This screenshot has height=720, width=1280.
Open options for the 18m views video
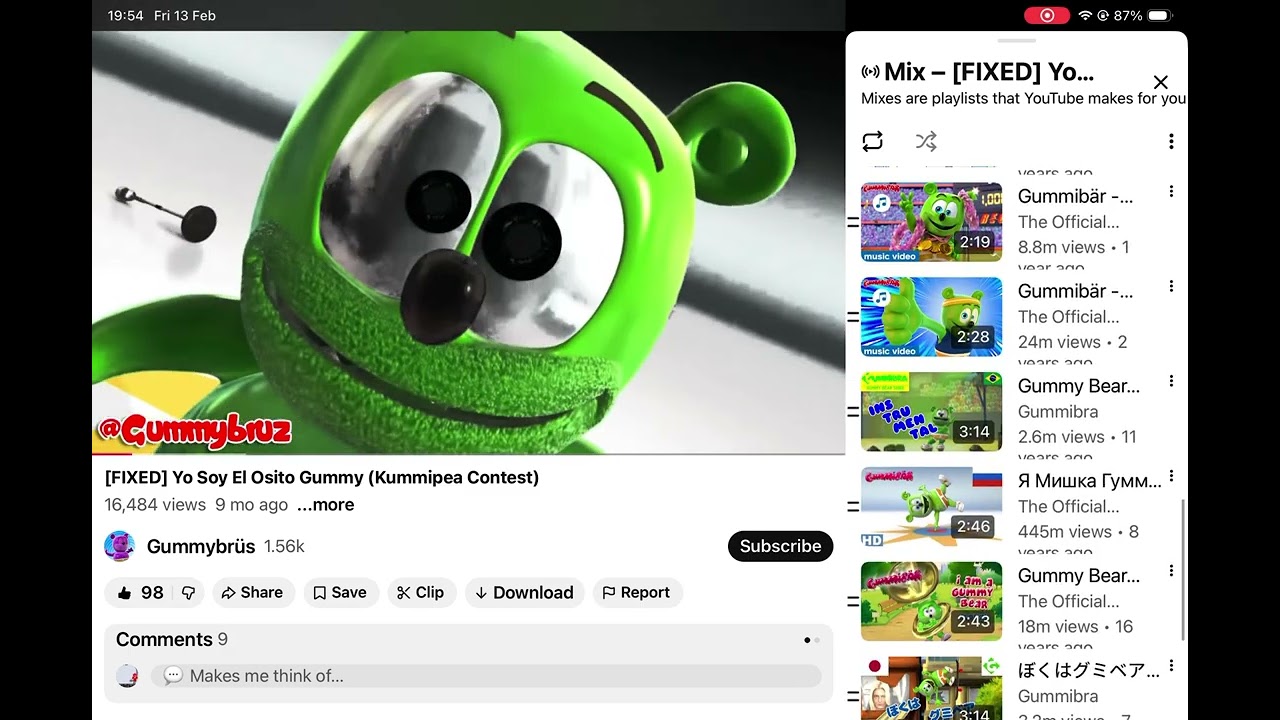click(1171, 572)
